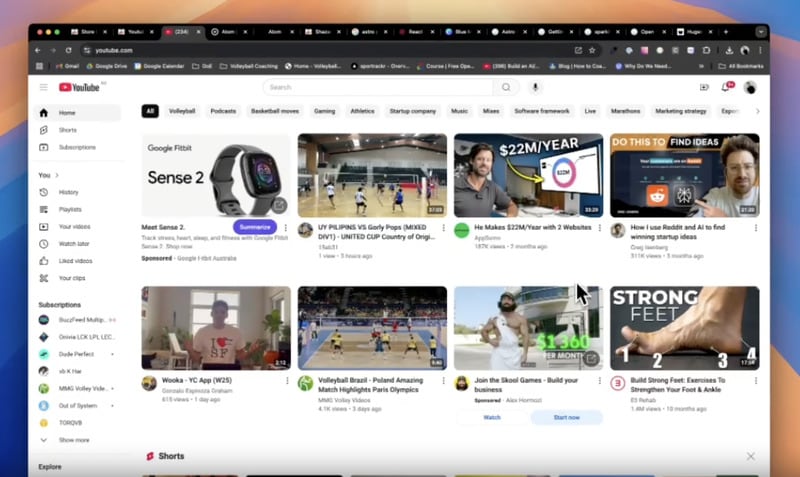
Task: Expand the 'Show more' subscriptions list
Action: 73,439
